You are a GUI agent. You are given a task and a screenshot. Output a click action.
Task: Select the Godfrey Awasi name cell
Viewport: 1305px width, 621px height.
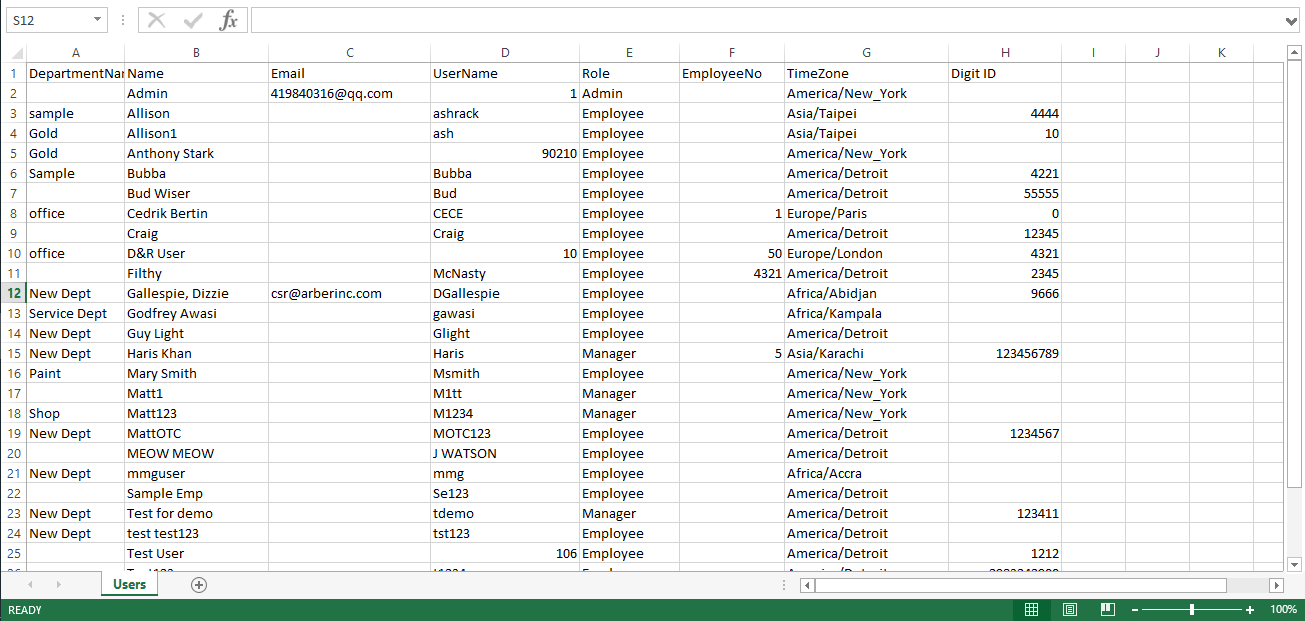pyautogui.click(x=197, y=313)
